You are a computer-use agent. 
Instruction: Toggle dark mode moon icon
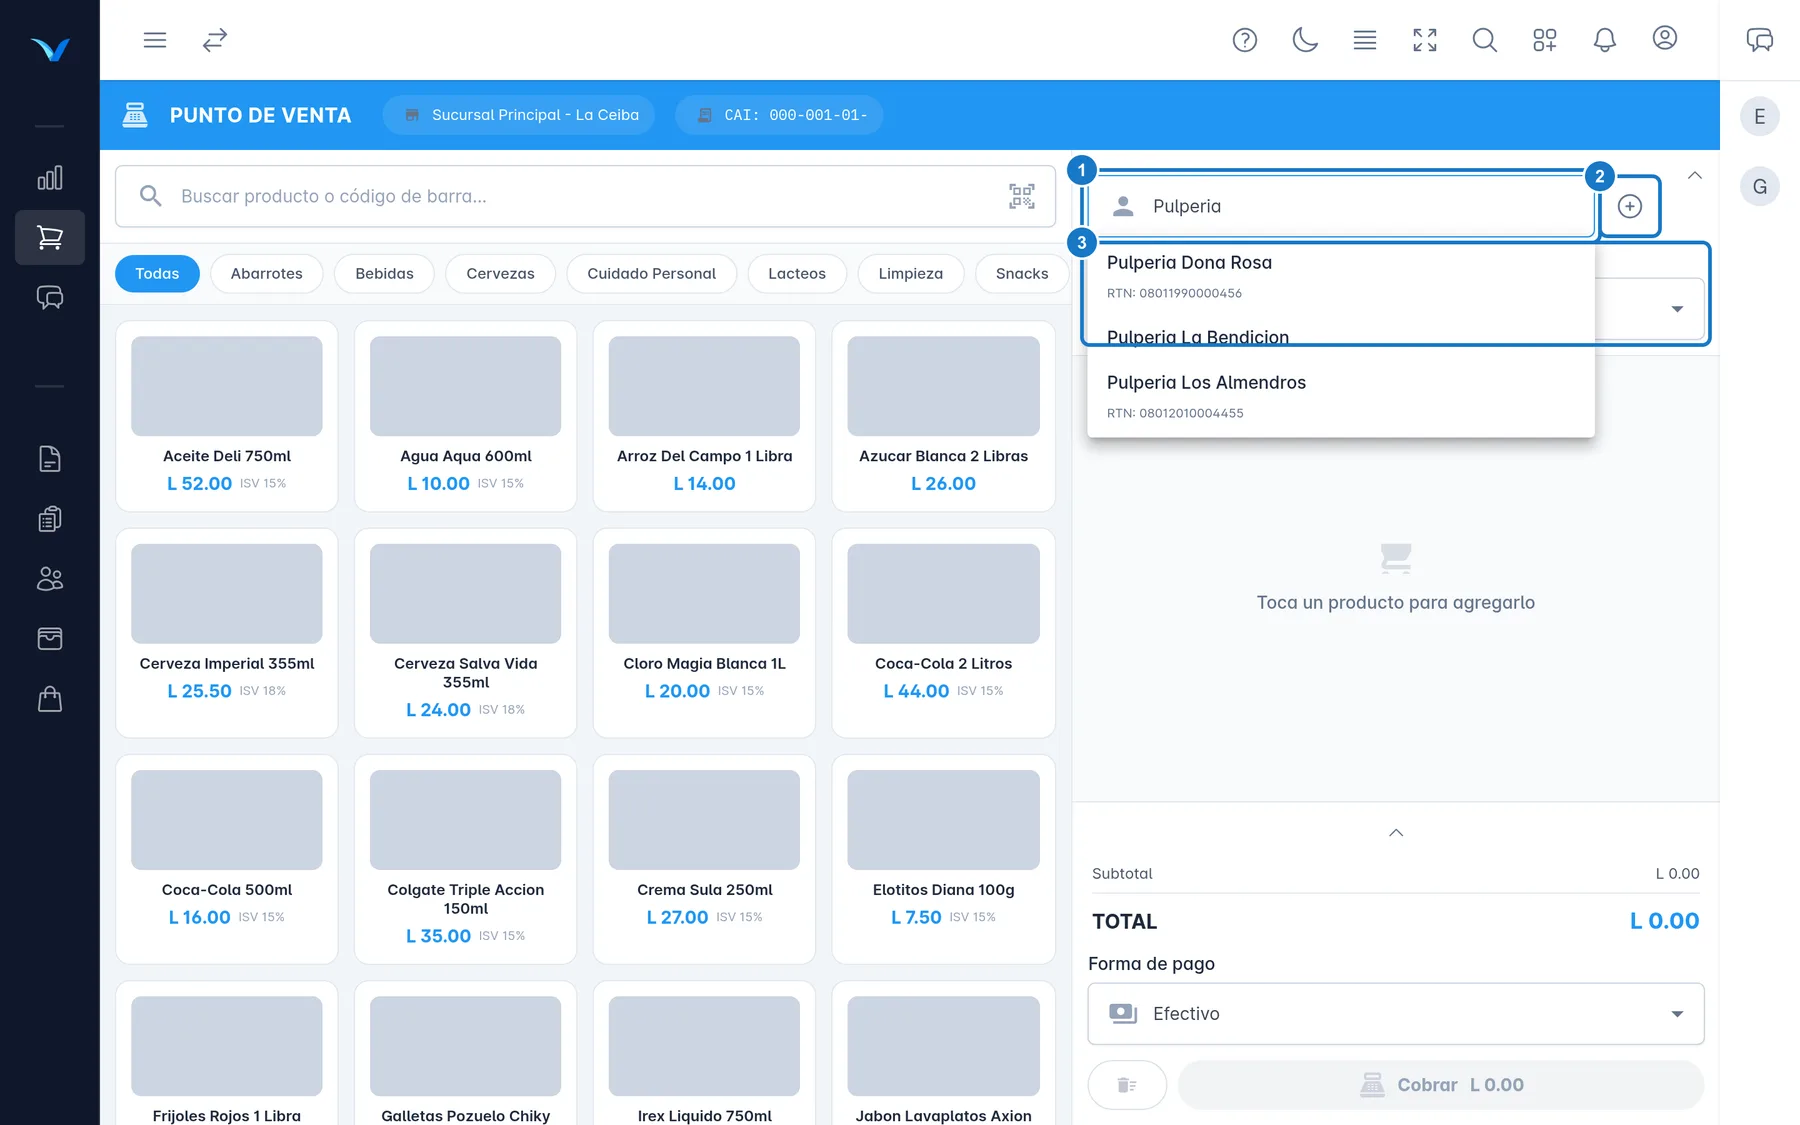tap(1305, 40)
